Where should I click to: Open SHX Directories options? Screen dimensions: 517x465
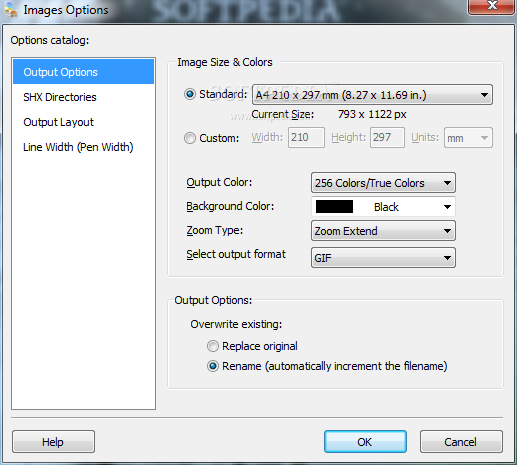pos(83,97)
